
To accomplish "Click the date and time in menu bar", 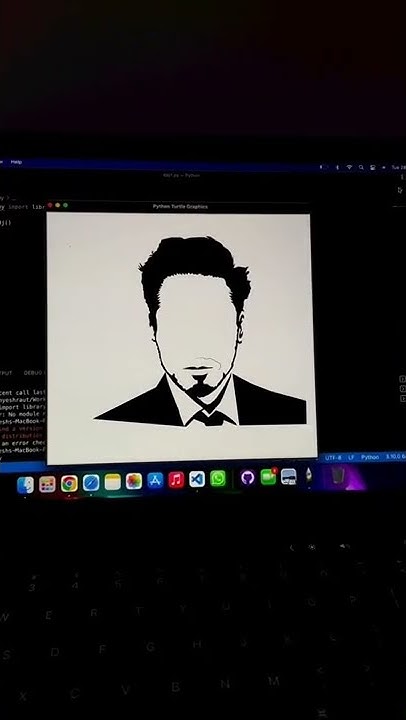I will click(398, 168).
